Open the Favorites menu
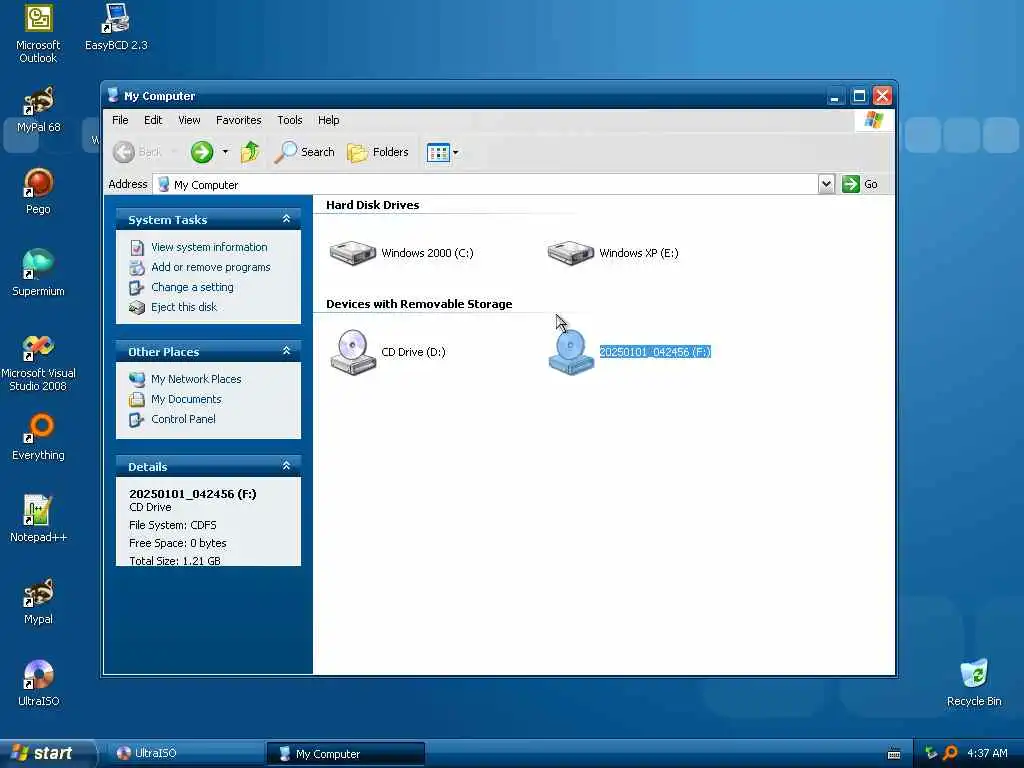The width and height of the screenshot is (1024, 768). 238,120
